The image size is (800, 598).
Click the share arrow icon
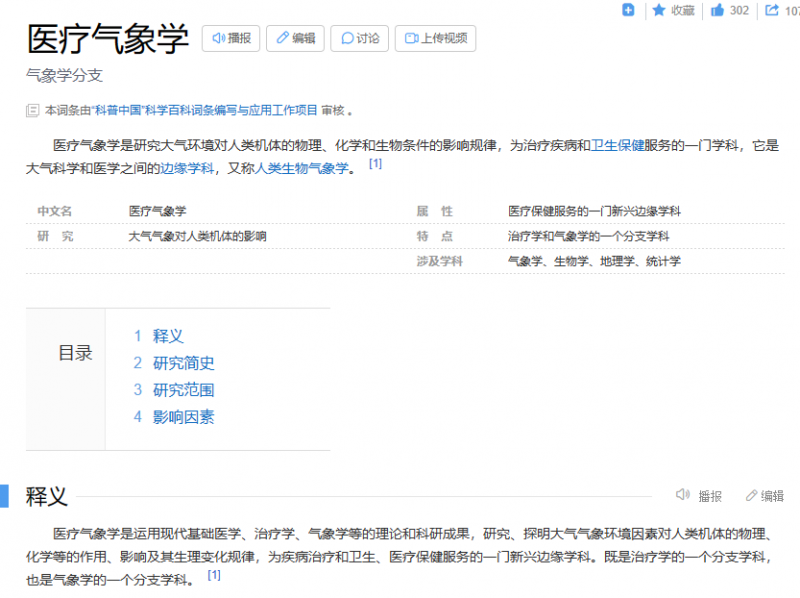[772, 10]
